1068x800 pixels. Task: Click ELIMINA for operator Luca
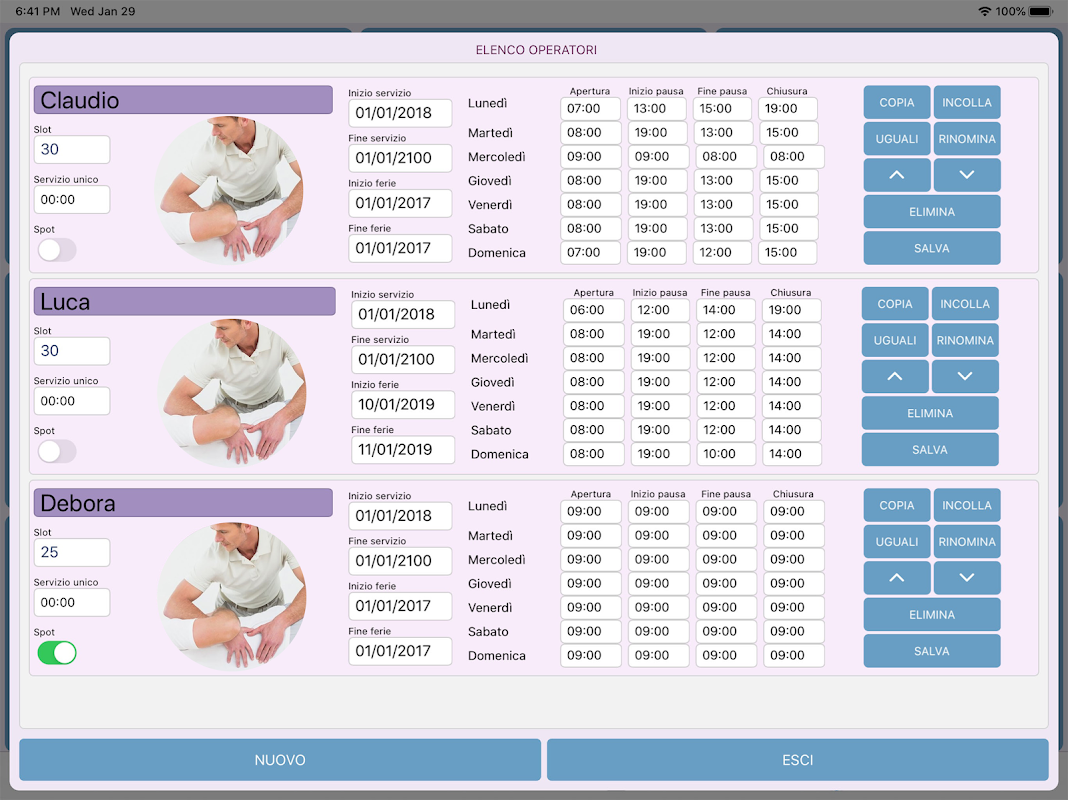tap(930, 413)
